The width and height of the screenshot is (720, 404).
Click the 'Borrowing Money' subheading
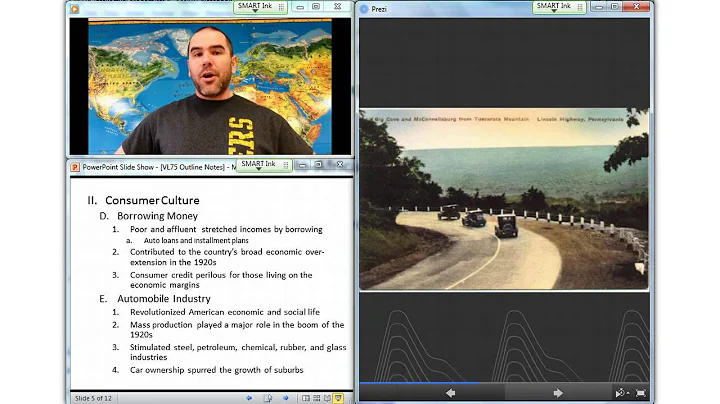[x=158, y=216]
